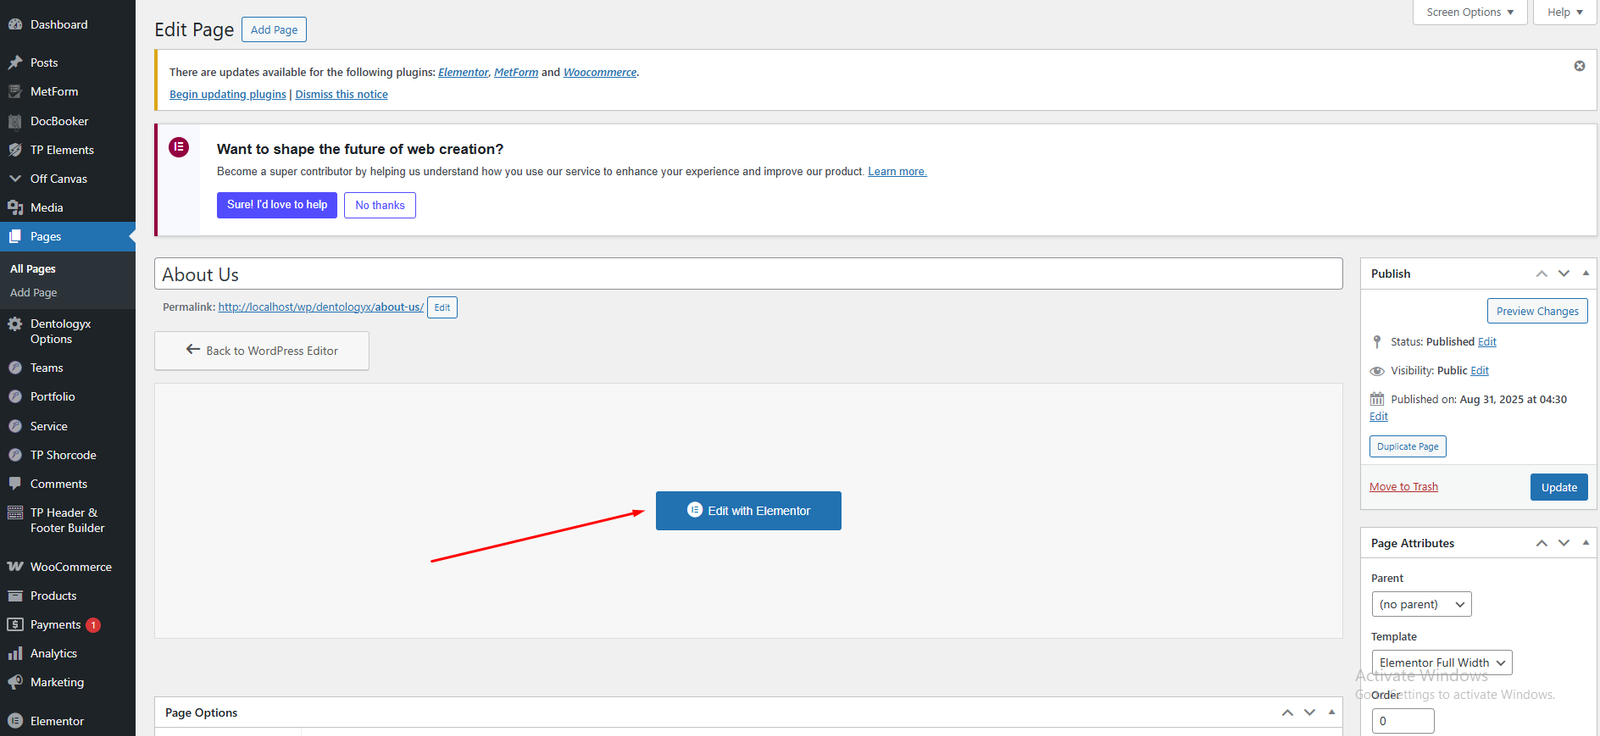
Task: Click the Edit with Elementor button
Action: click(x=748, y=511)
